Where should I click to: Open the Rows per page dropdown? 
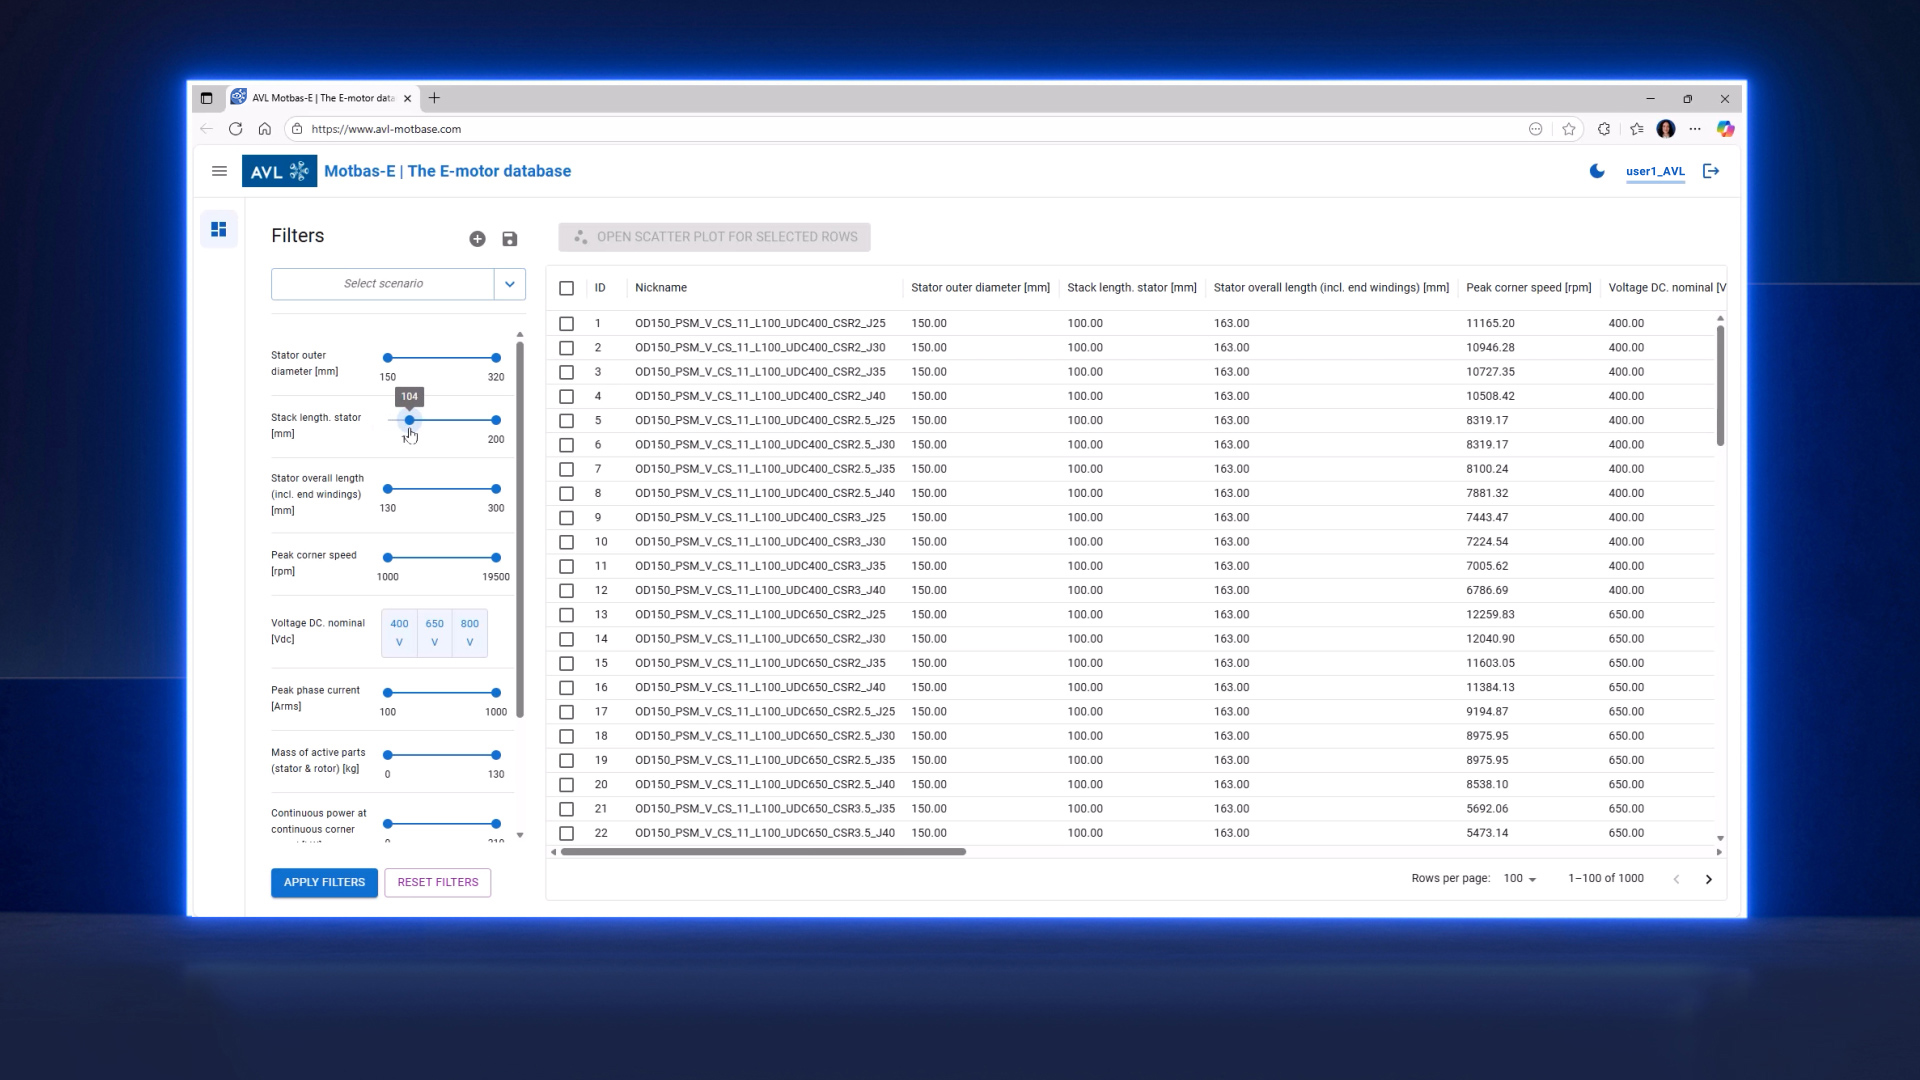click(1519, 879)
